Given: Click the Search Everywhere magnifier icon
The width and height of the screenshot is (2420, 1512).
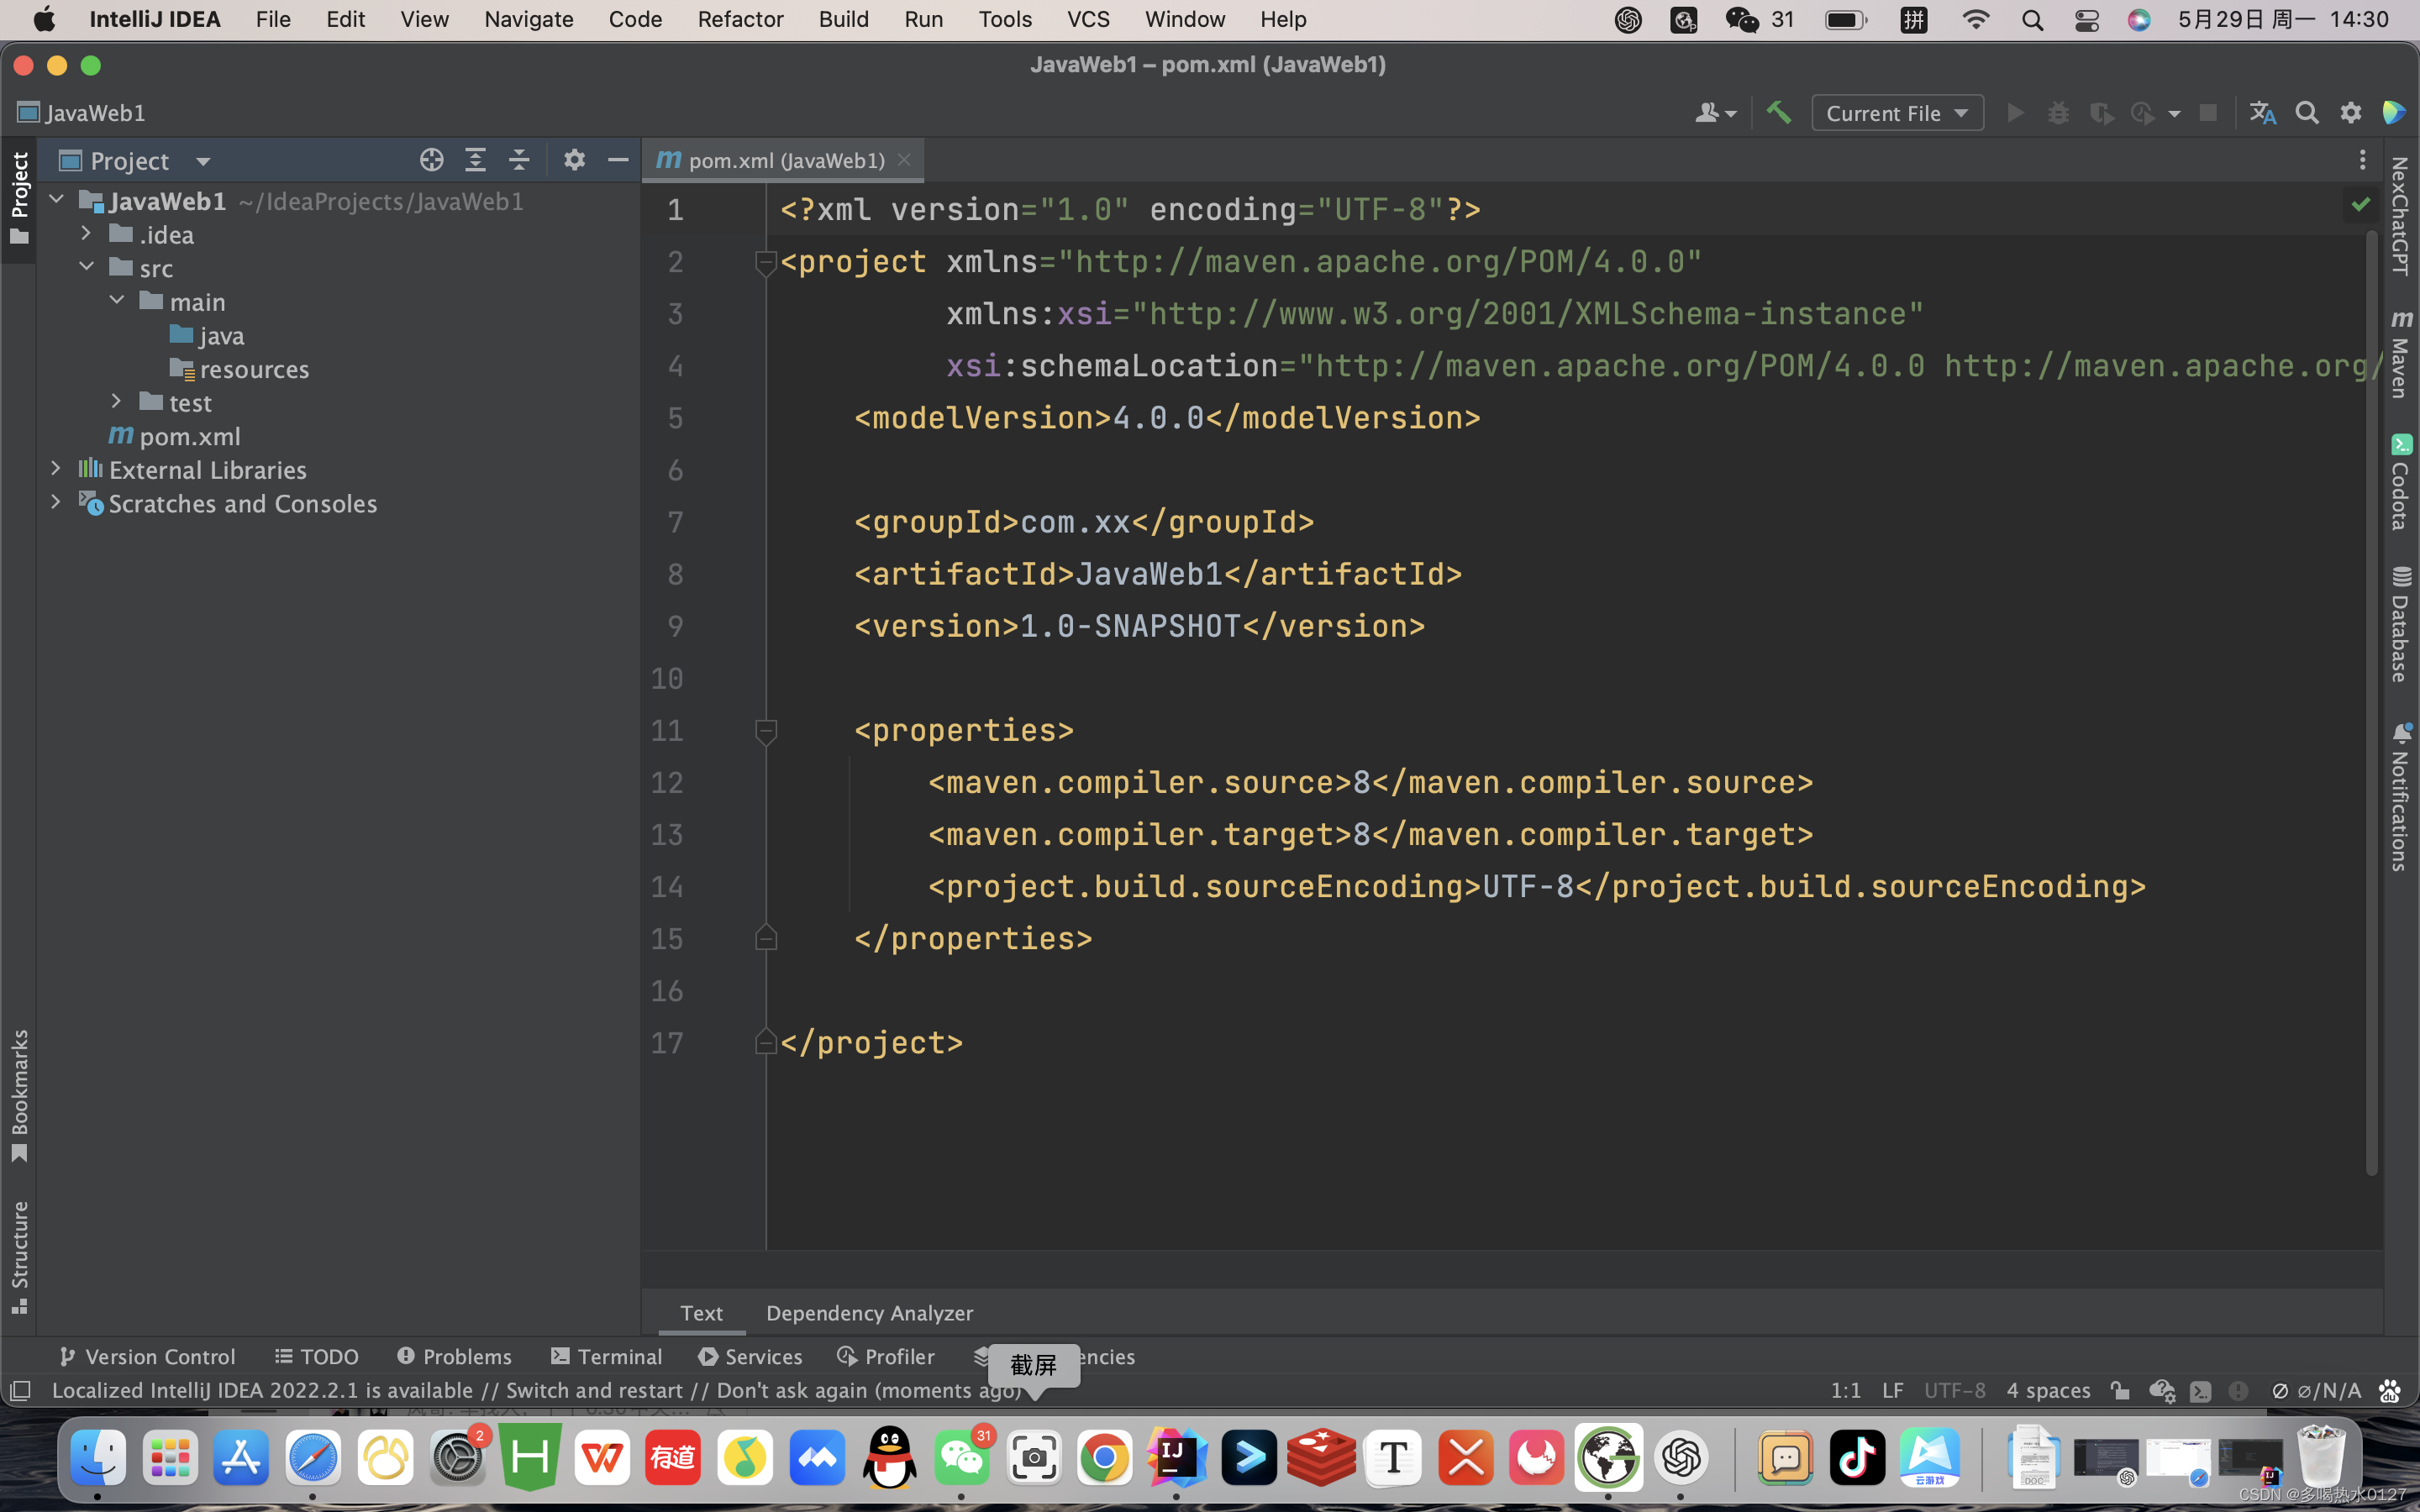Looking at the screenshot, I should pos(2306,113).
